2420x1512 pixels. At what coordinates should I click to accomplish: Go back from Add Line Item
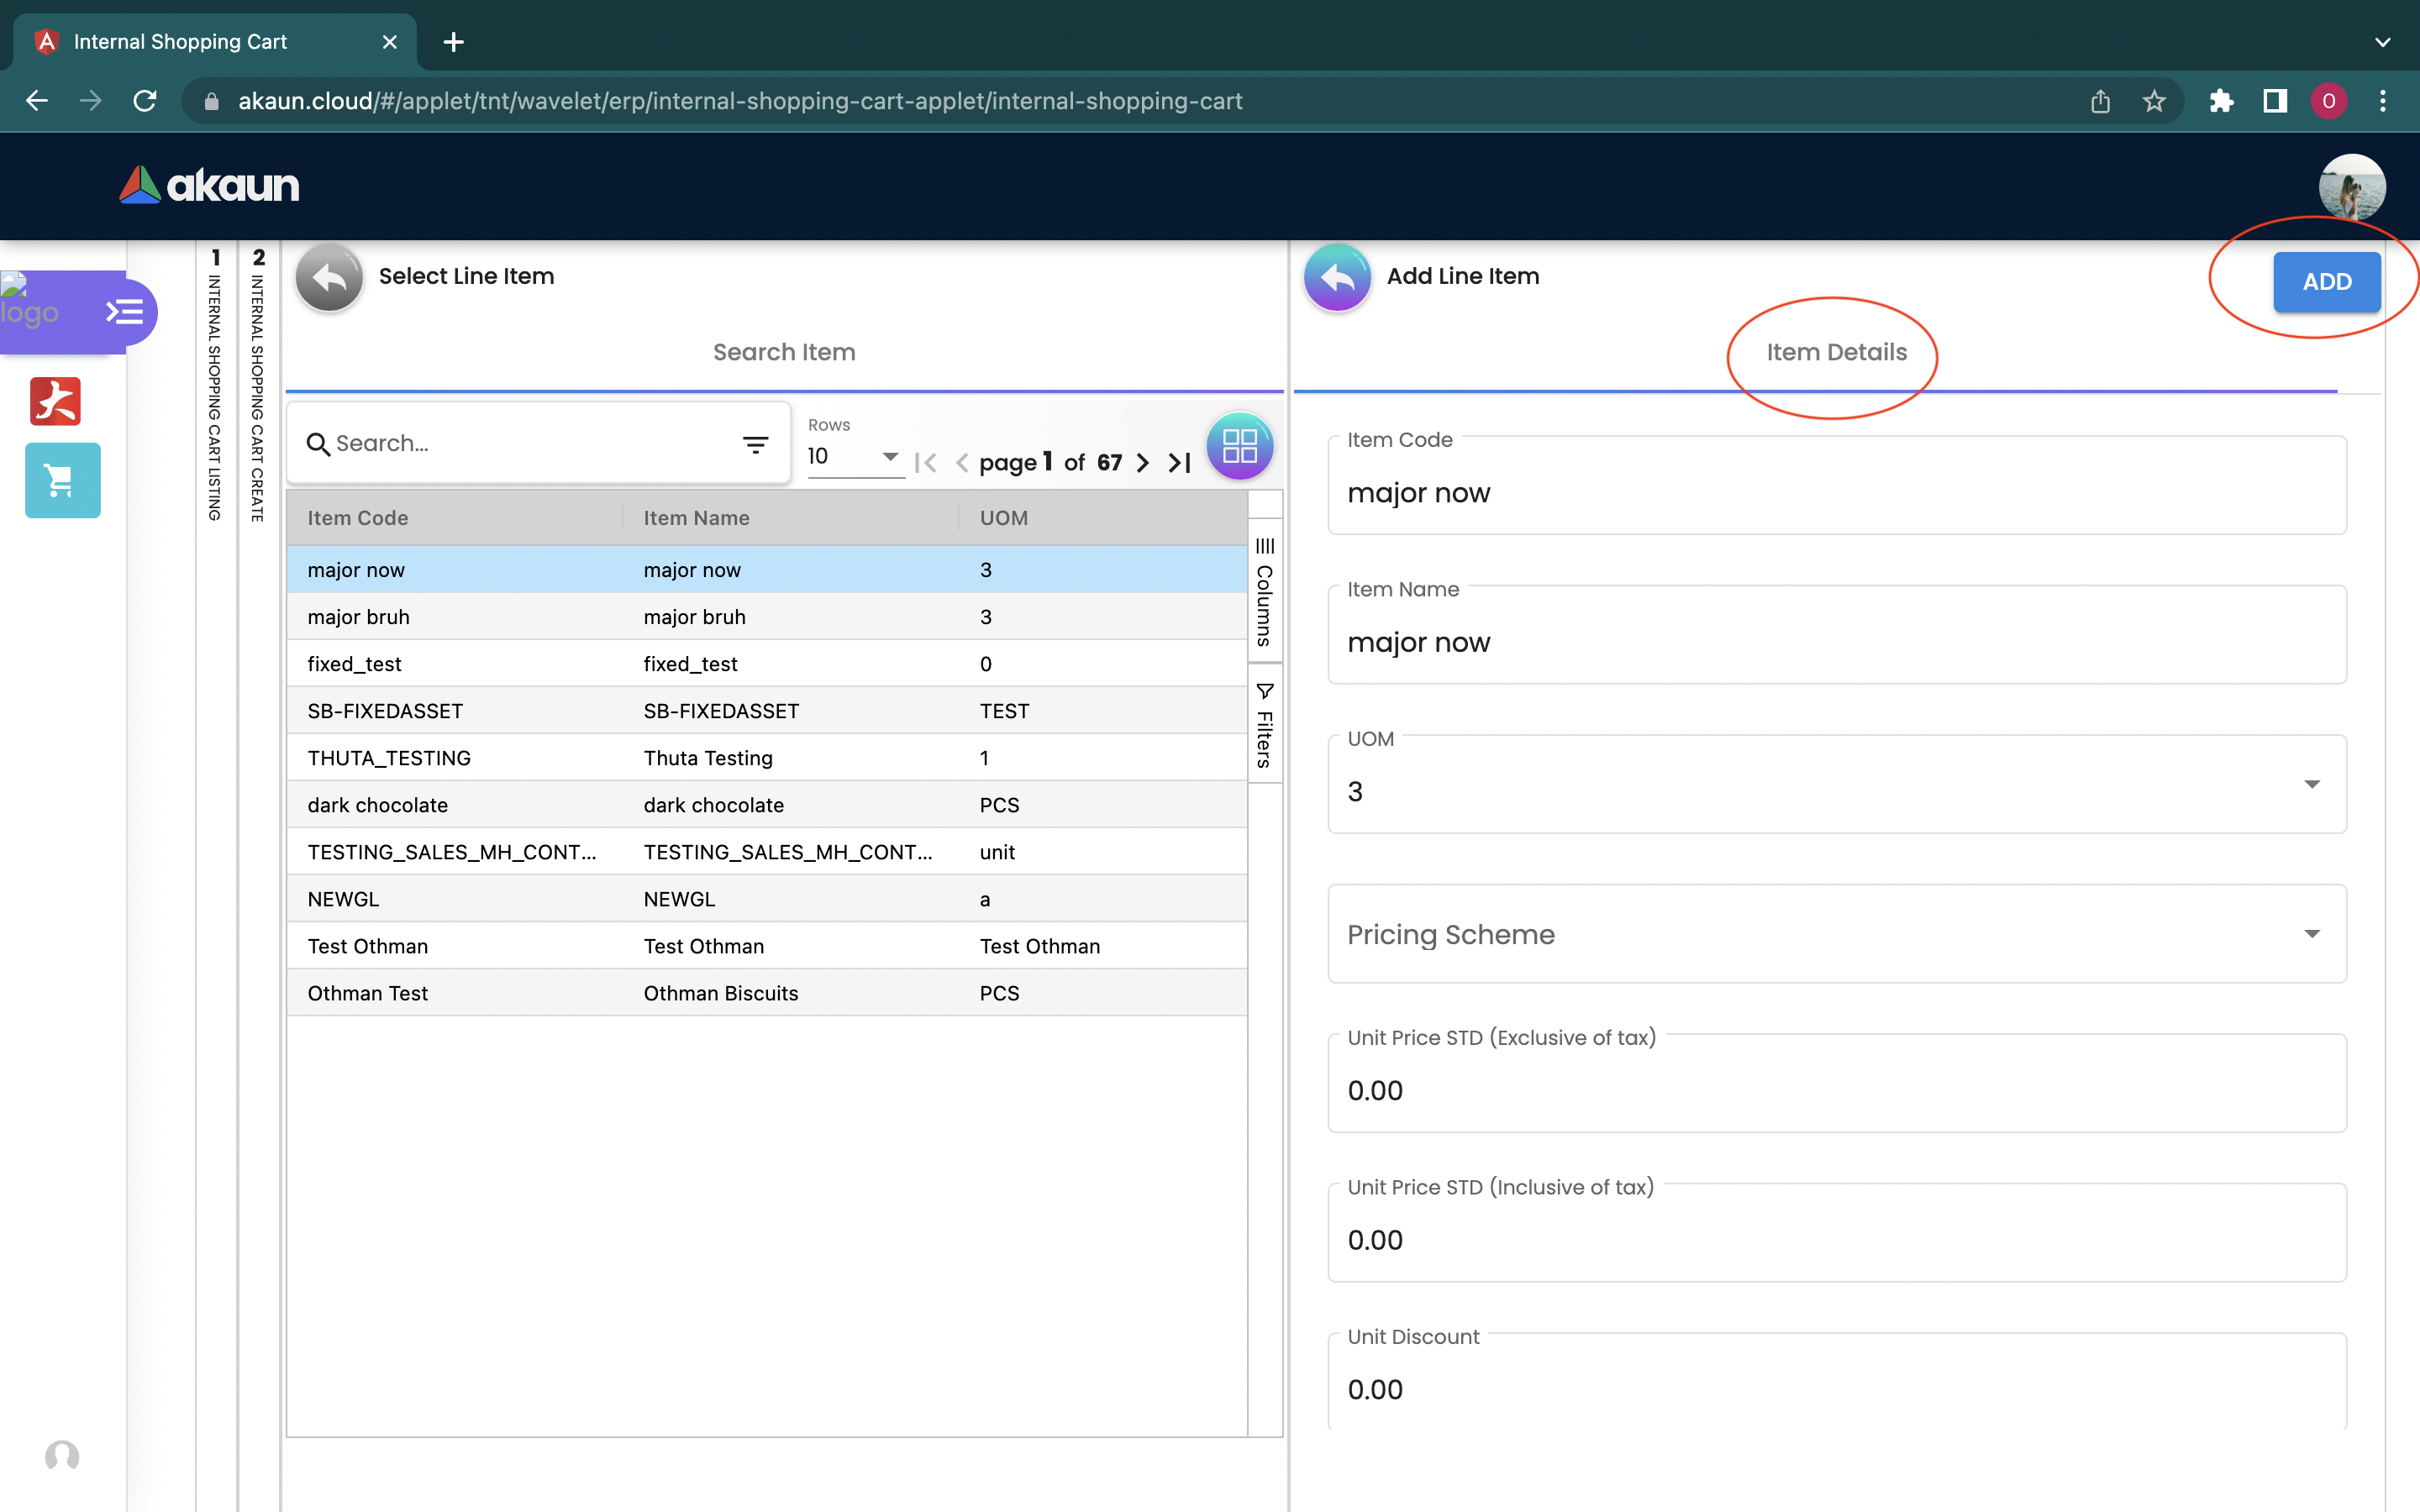coord(1336,277)
